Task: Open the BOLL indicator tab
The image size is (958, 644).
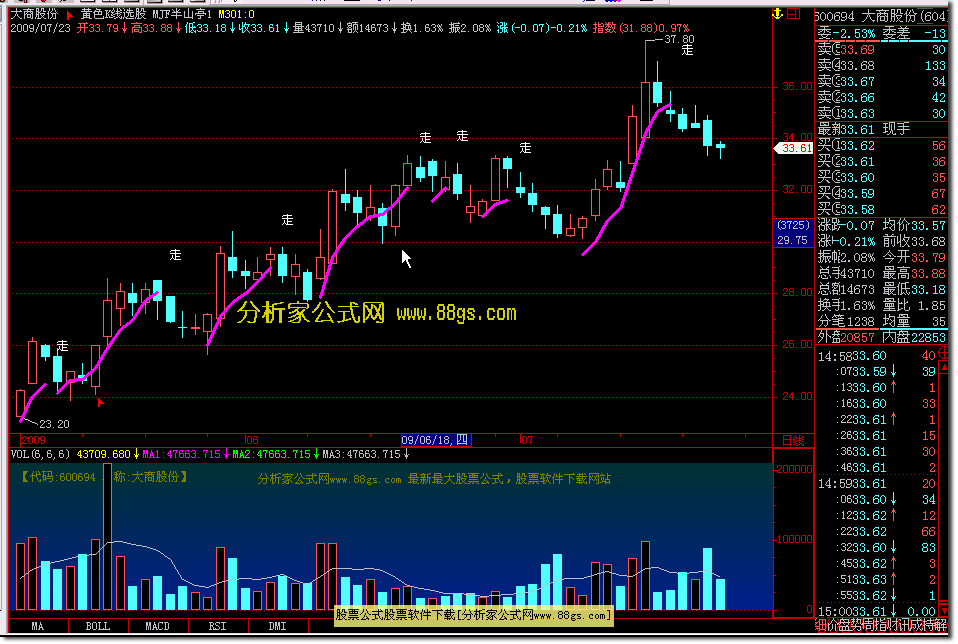Action: 98,626
